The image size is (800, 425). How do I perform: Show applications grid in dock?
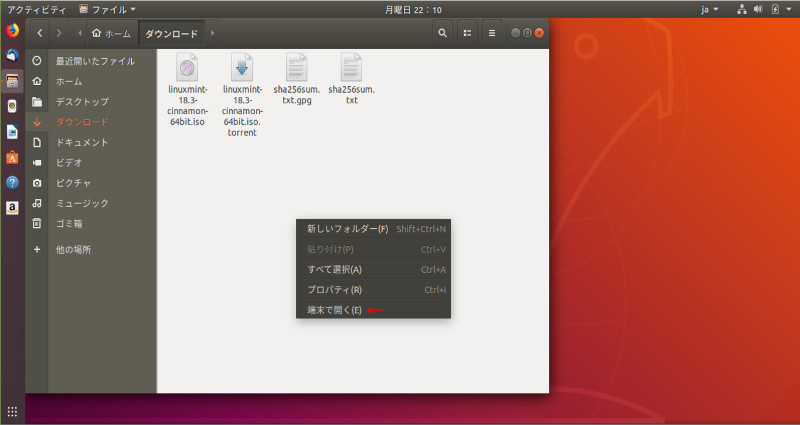[x=12, y=412]
